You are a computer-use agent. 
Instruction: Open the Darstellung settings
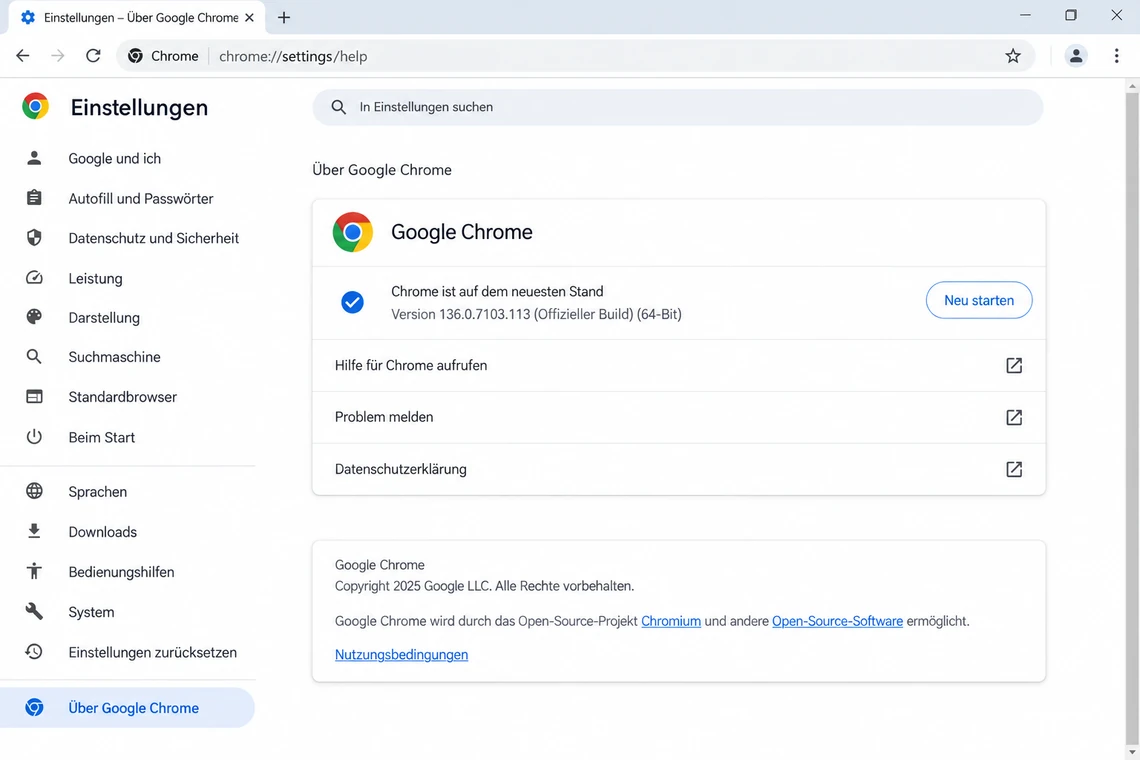click(127, 318)
